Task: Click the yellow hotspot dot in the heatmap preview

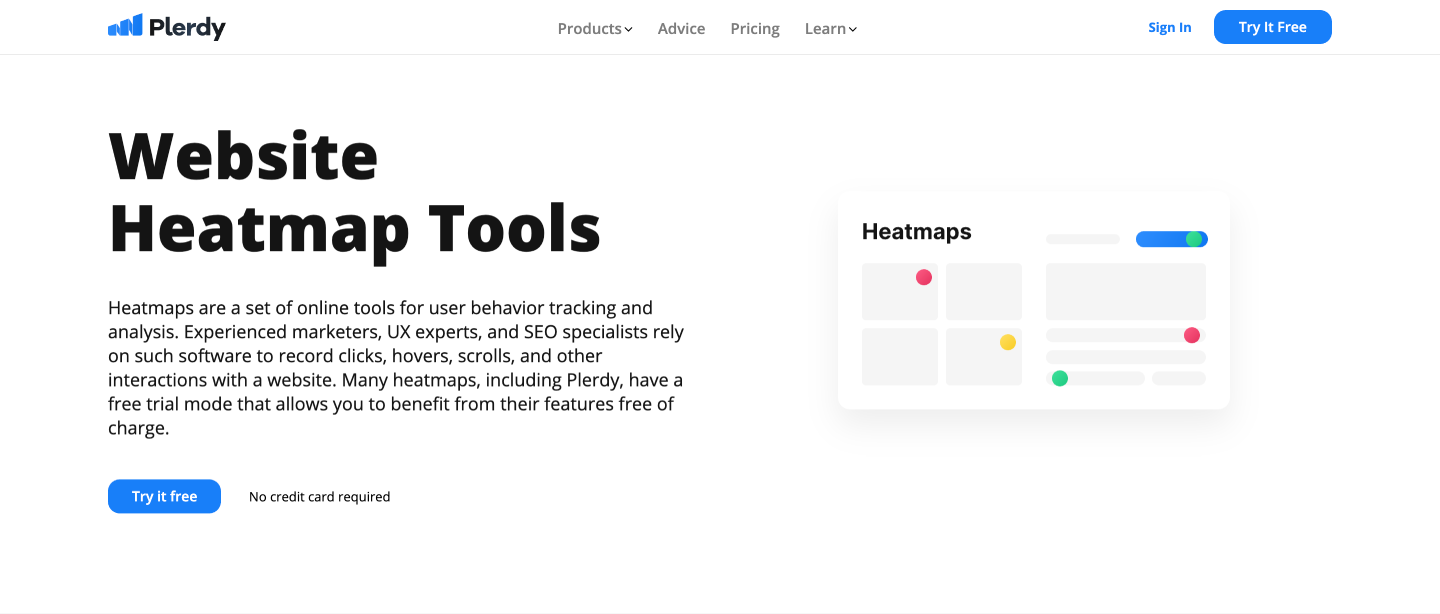Action: pyautogui.click(x=1009, y=342)
